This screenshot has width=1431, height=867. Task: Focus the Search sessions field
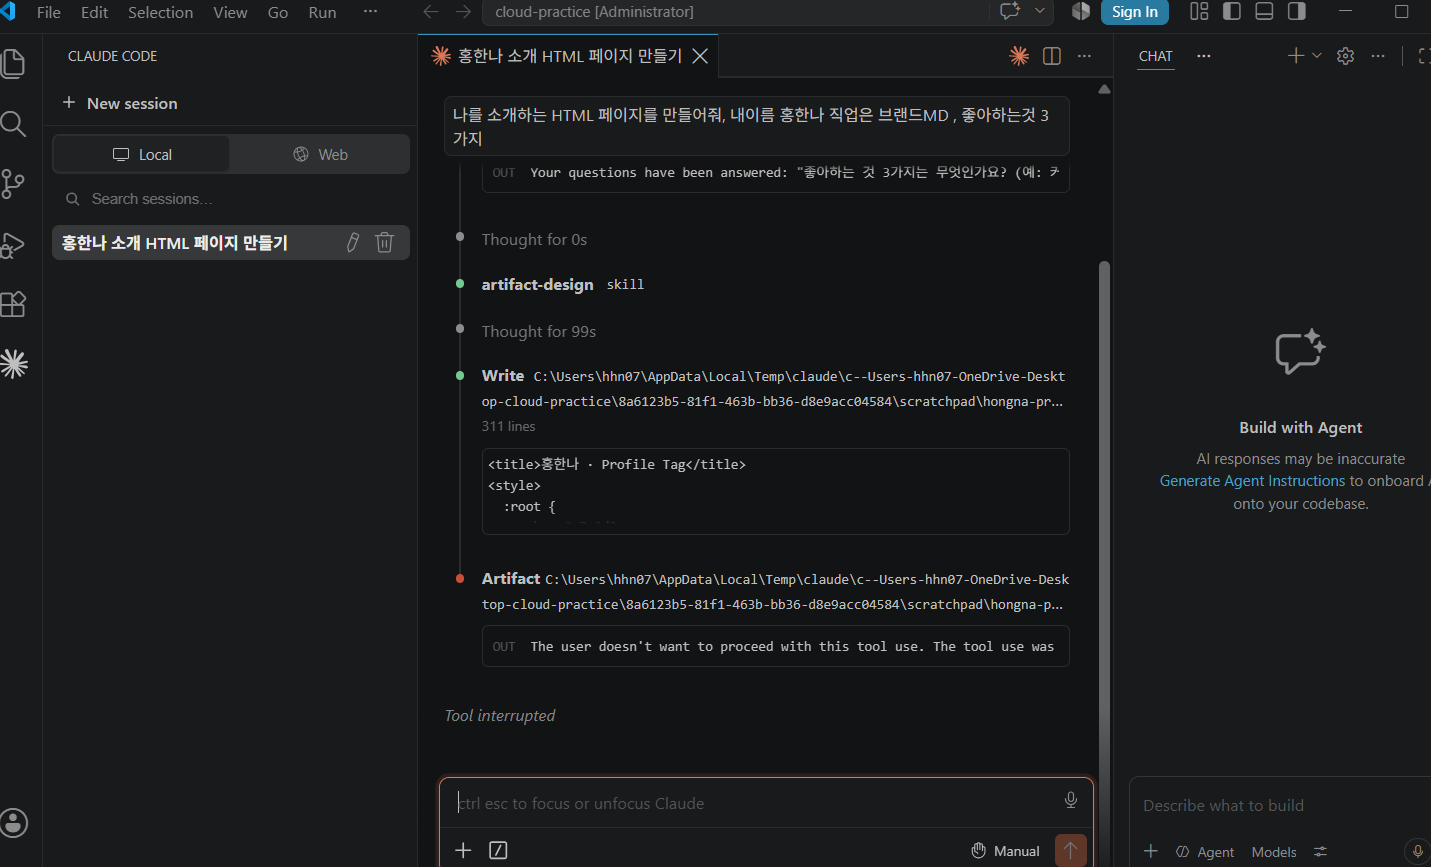(x=231, y=199)
